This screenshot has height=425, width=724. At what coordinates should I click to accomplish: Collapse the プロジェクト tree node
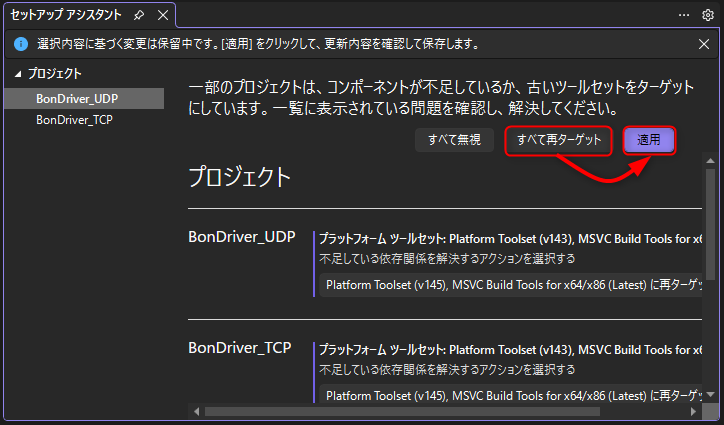point(17,74)
